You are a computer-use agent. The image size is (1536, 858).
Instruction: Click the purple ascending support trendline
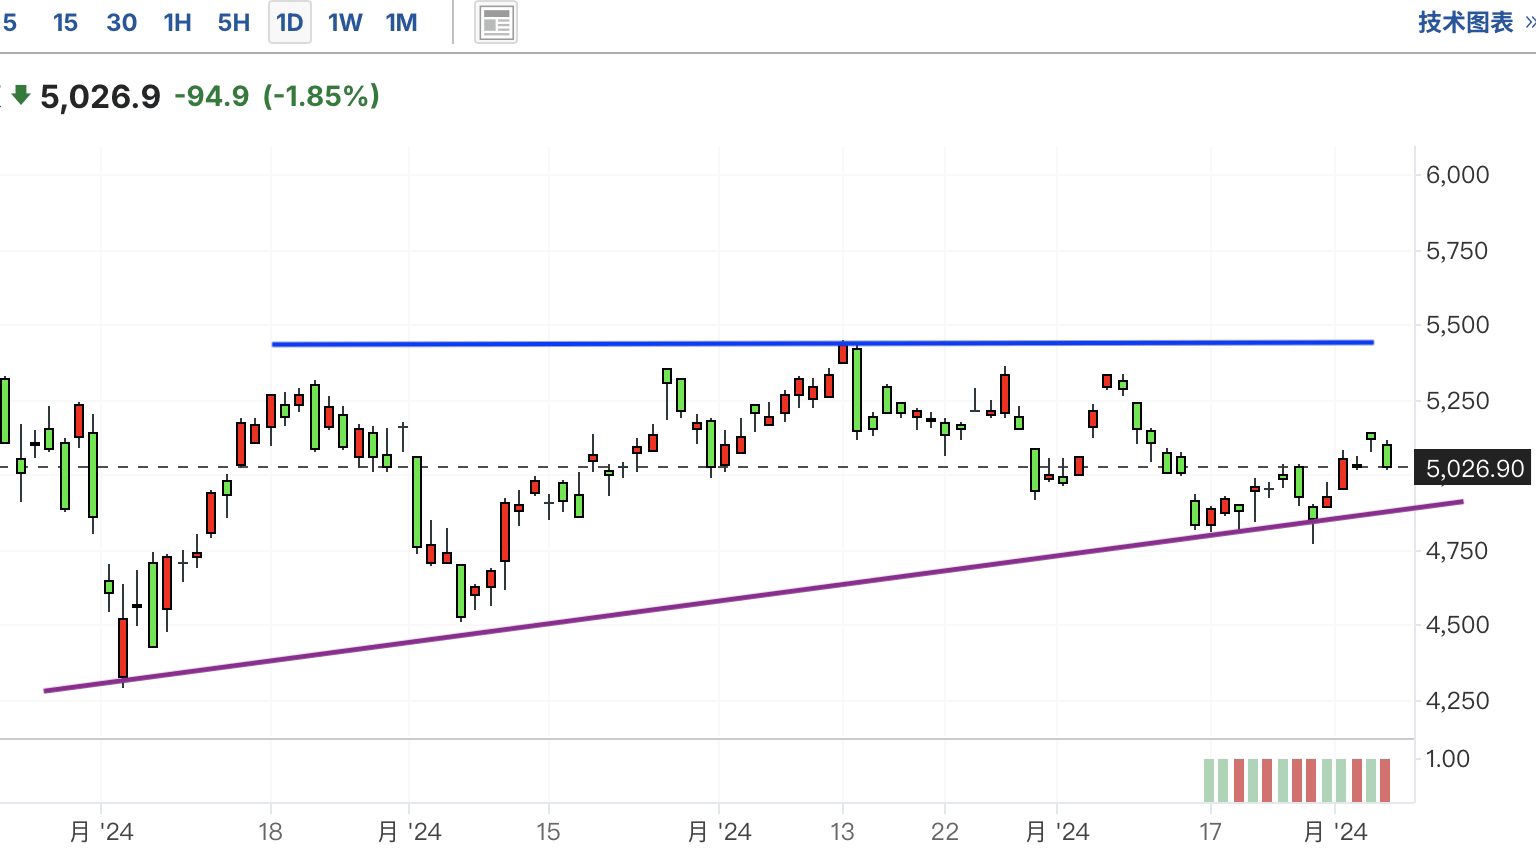[x=754, y=596]
